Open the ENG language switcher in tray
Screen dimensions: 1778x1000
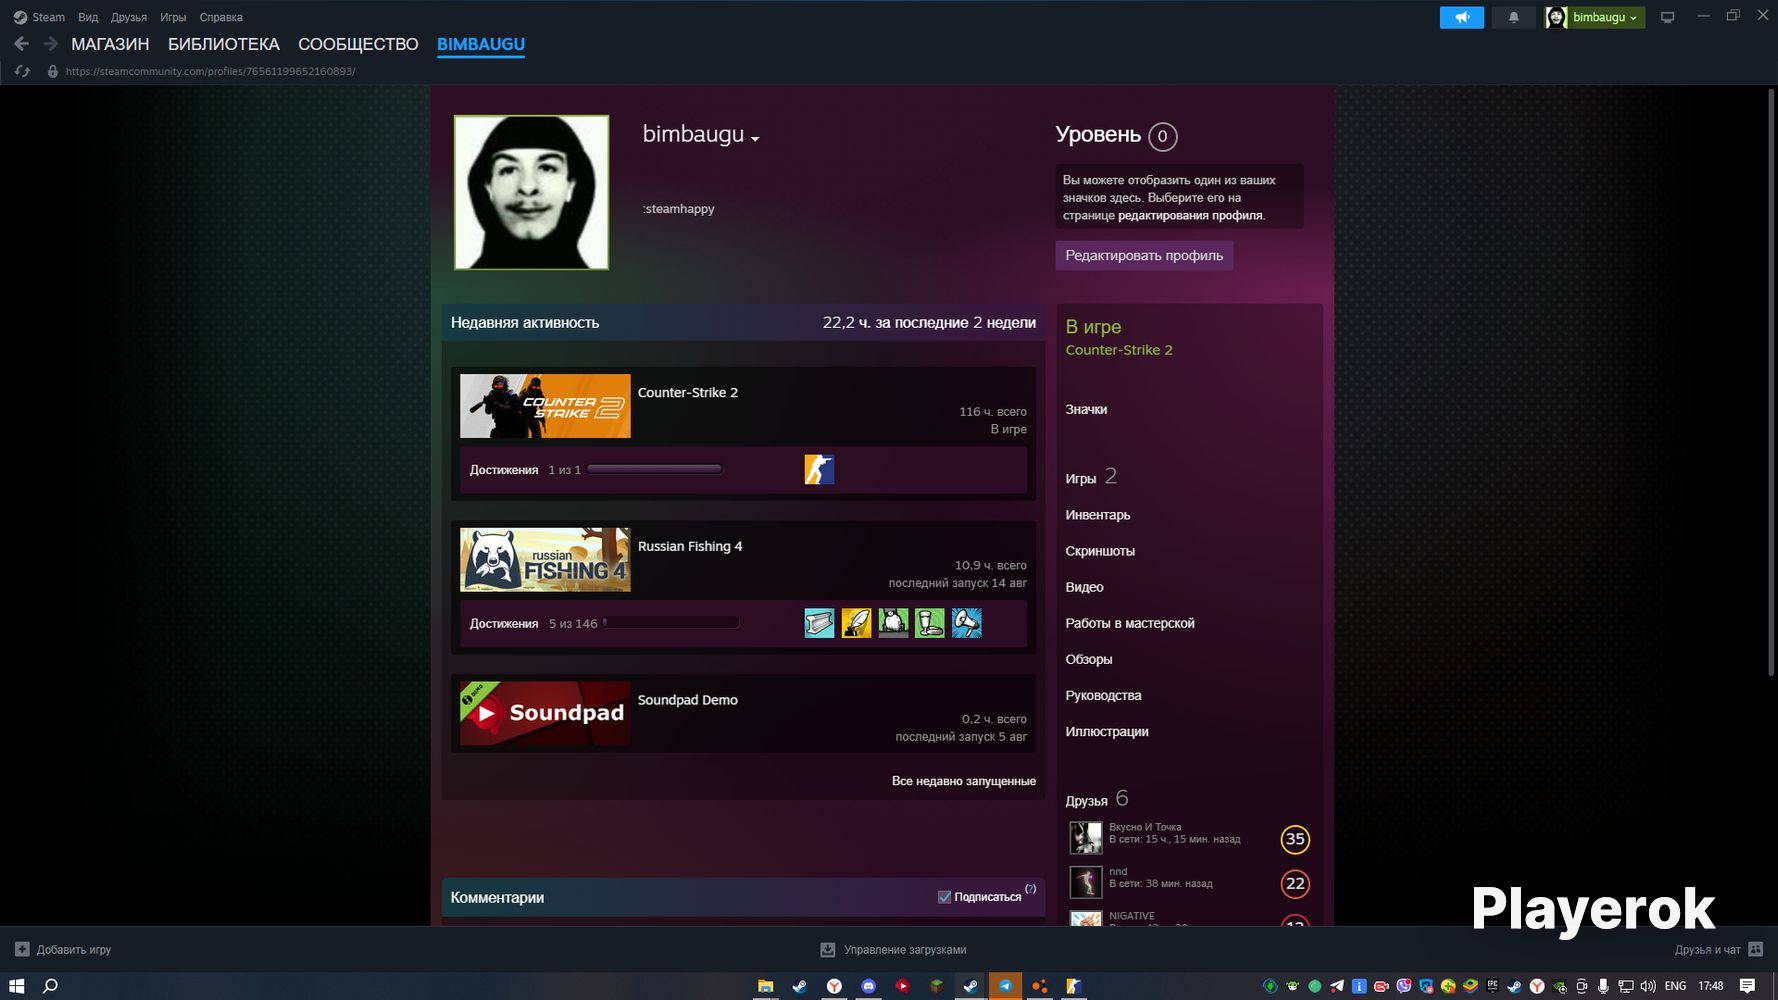point(1675,986)
